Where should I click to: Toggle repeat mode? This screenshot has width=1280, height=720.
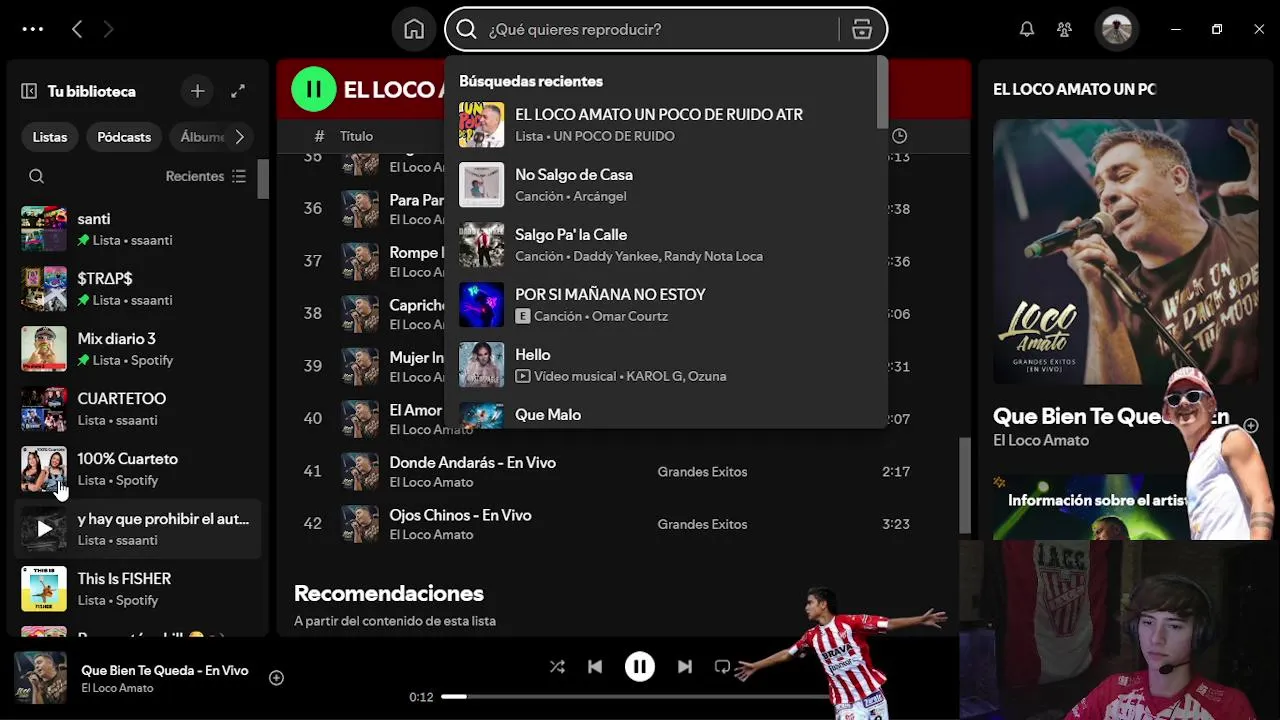(723, 667)
